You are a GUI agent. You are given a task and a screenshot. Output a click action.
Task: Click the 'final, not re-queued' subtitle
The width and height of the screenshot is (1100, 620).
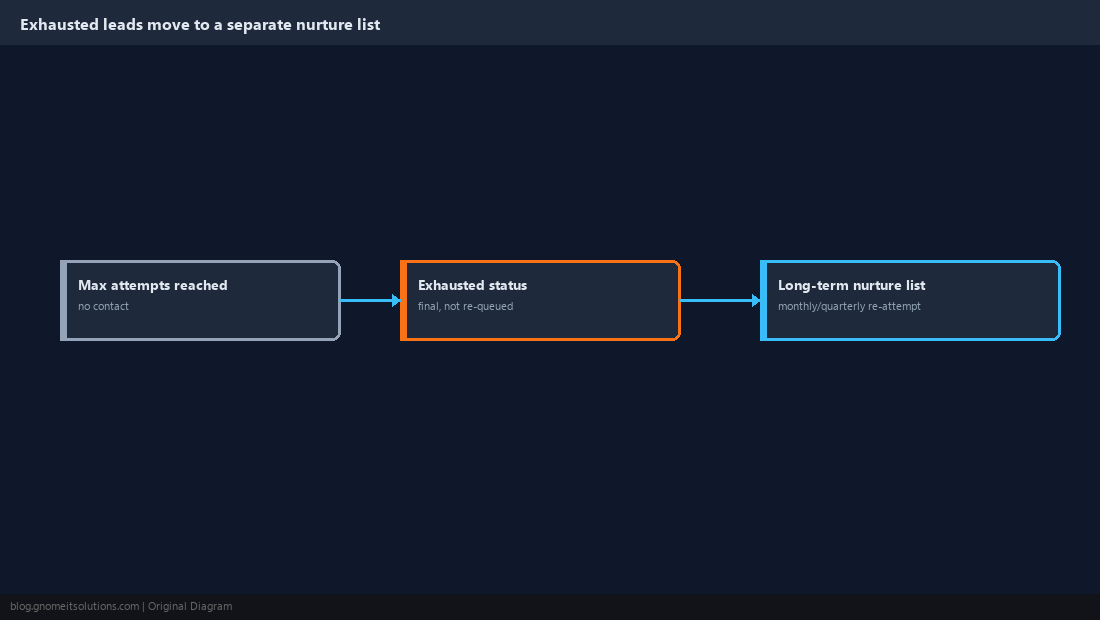[465, 306]
